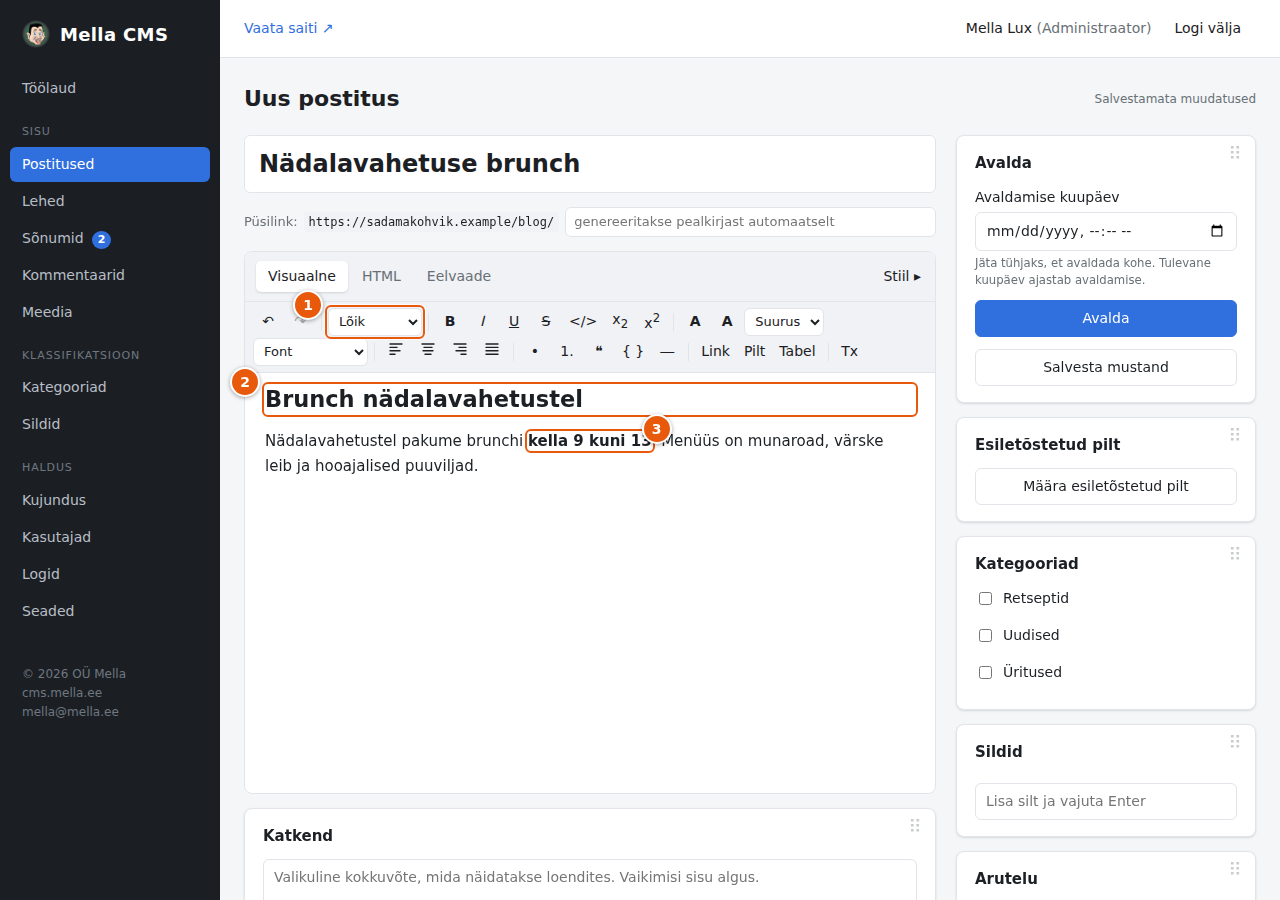The image size is (1280, 900).
Task: Open the Vaata saiti link
Action: (289, 28)
